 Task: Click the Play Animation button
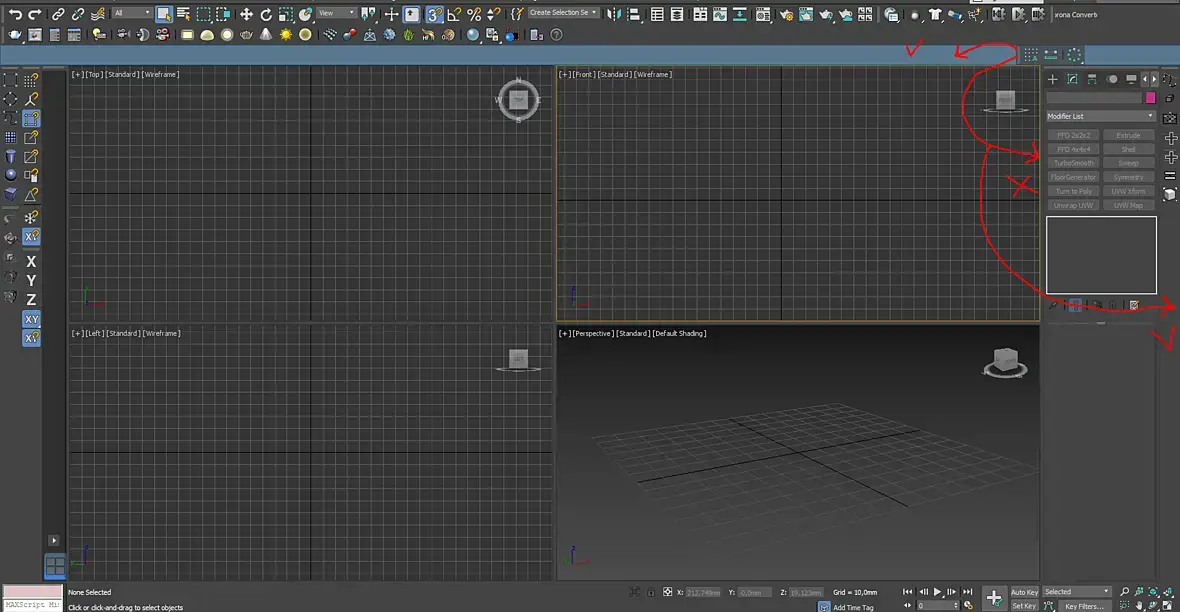point(938,592)
